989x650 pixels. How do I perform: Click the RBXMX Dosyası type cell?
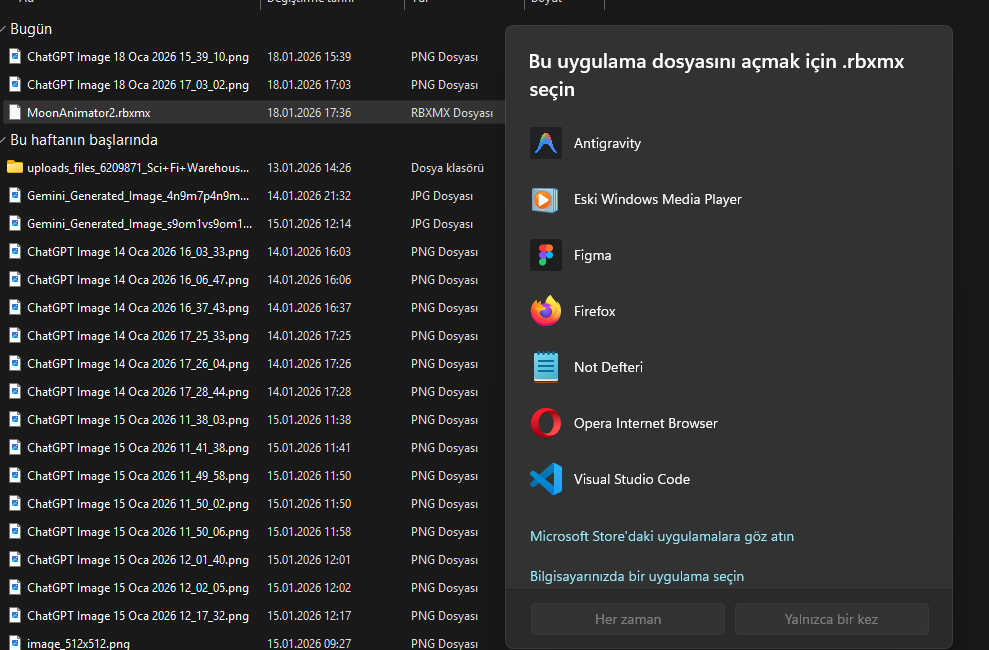pyautogui.click(x=452, y=113)
